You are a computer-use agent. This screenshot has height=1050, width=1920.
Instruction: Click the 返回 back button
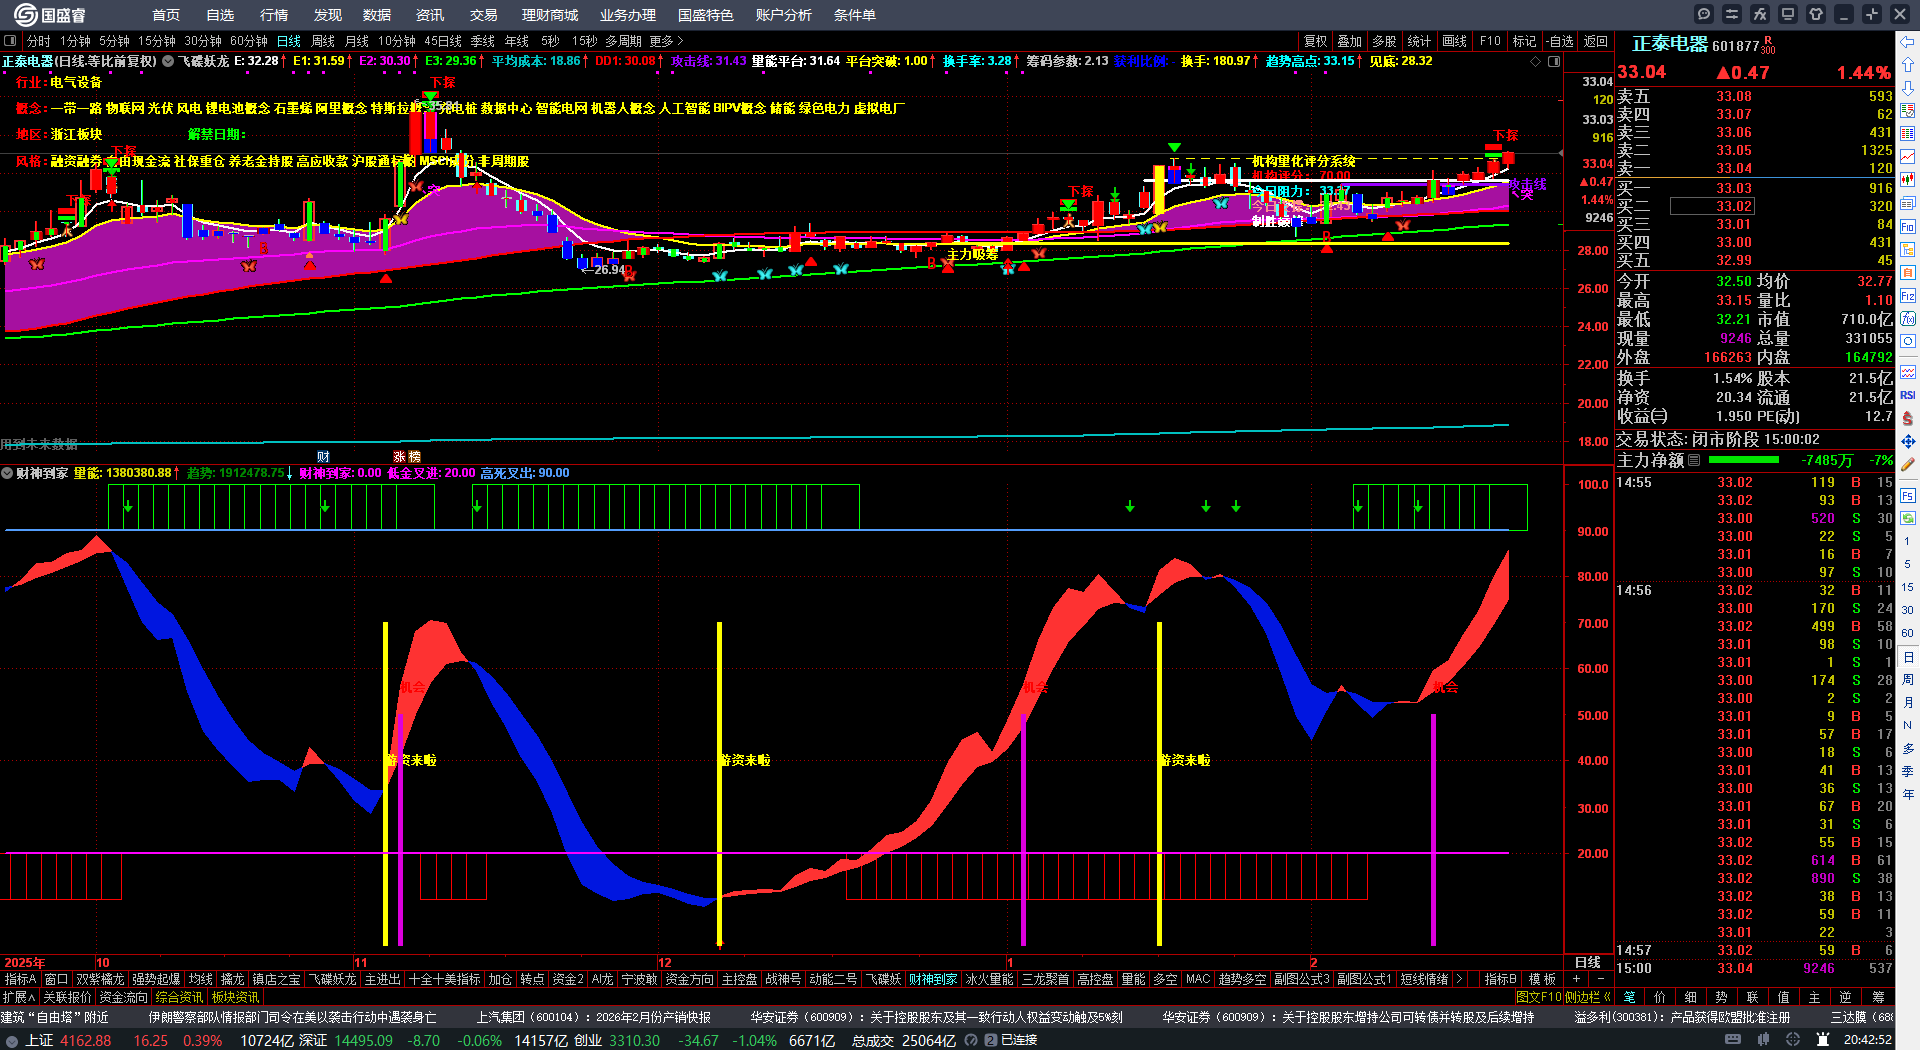[x=1596, y=41]
